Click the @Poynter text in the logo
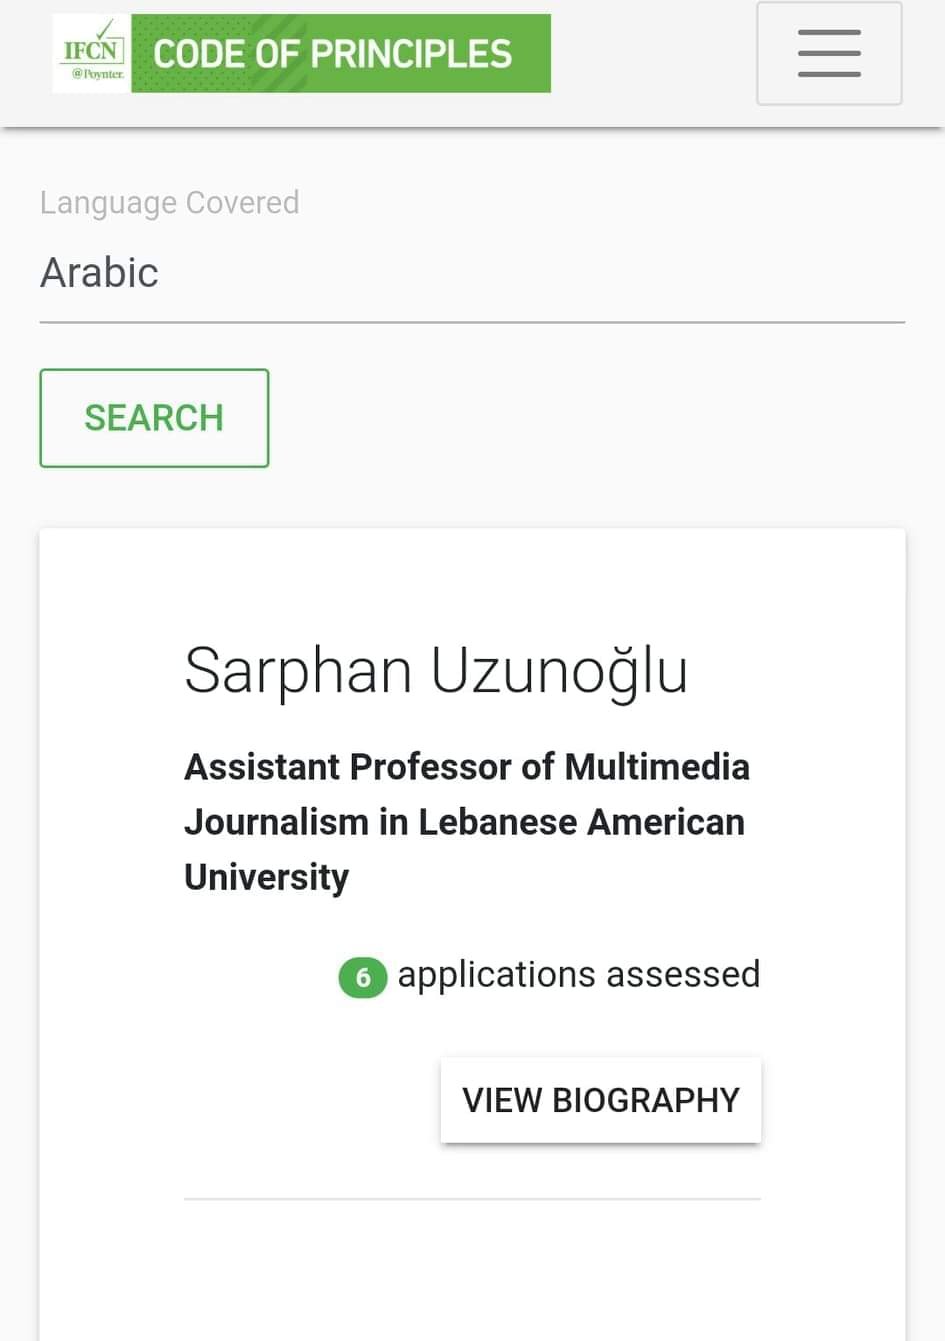Screen dimensions: 945x1341 tap(97, 74)
